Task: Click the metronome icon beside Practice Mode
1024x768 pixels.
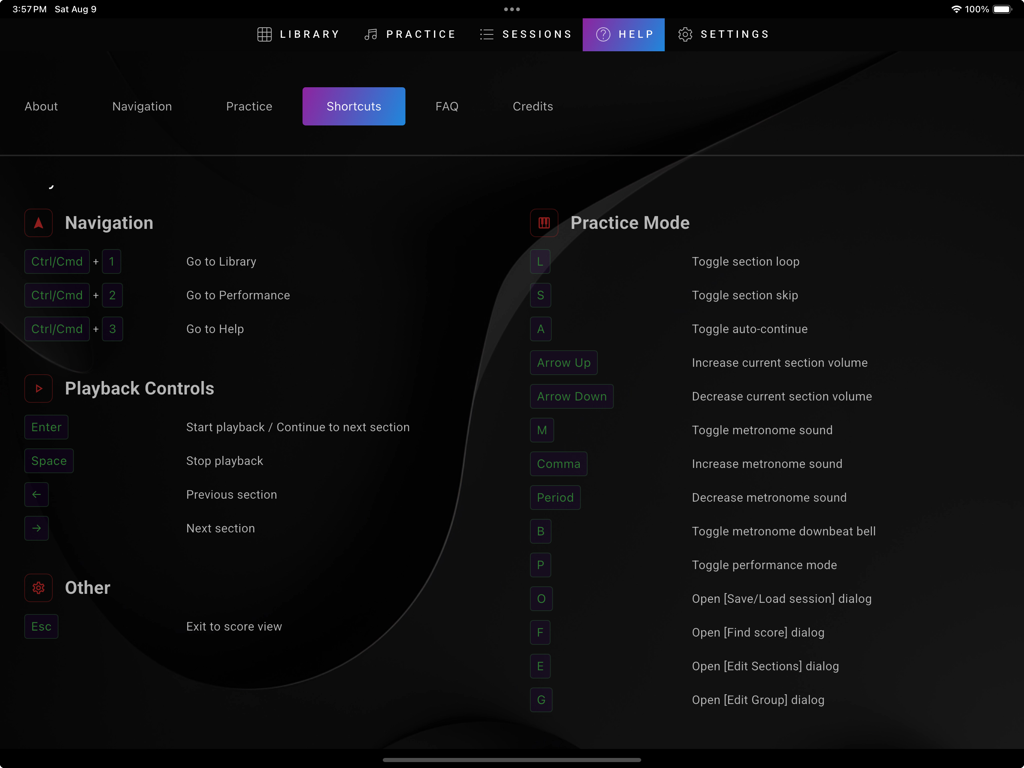Action: point(543,222)
